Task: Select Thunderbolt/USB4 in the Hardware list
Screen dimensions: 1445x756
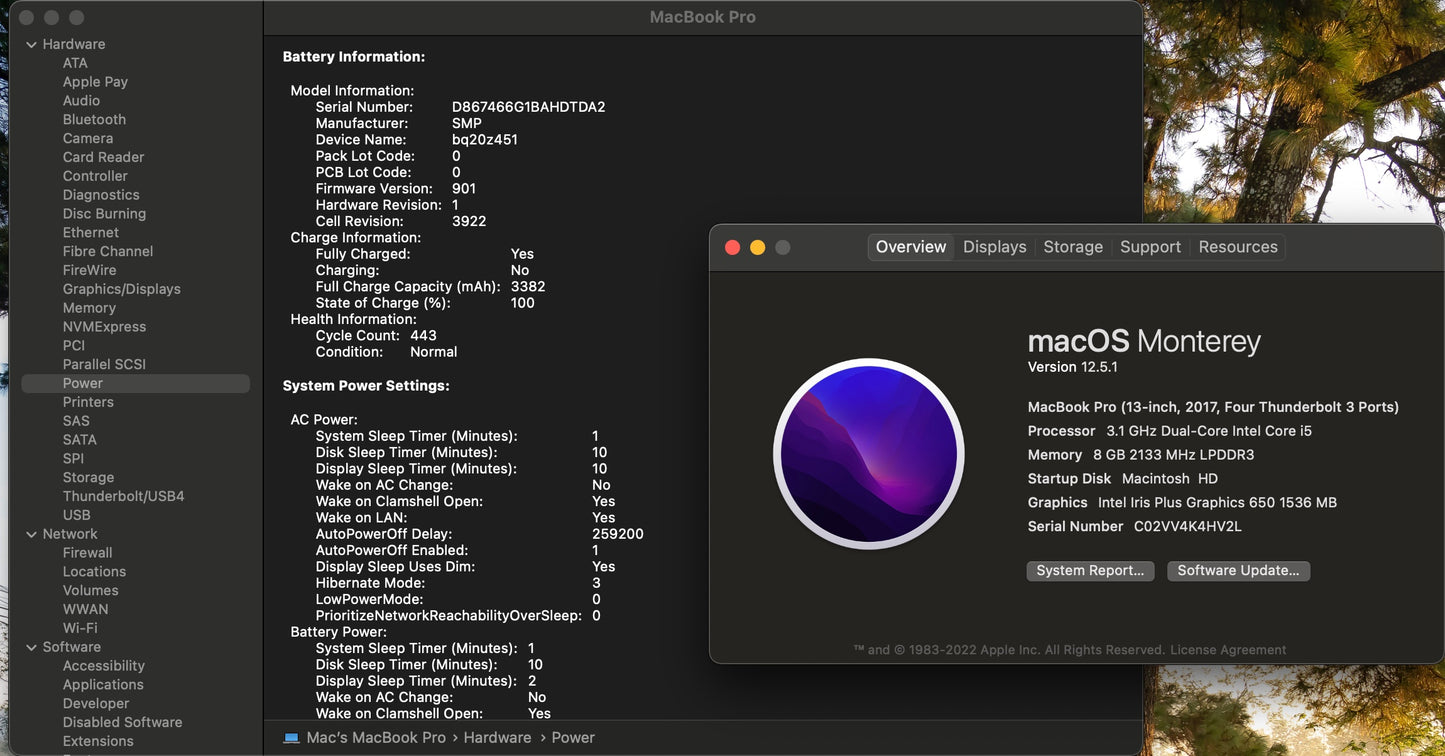Action: tap(123, 496)
